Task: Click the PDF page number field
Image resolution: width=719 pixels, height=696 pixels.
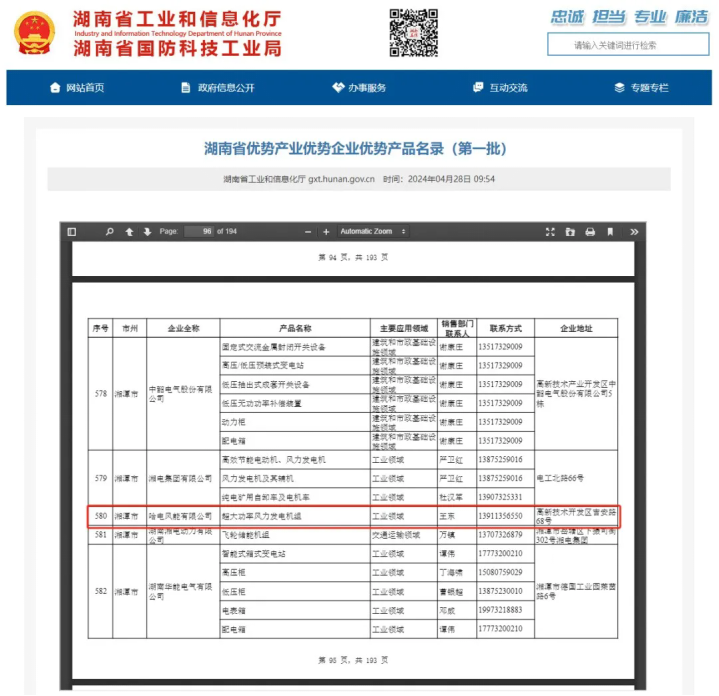Action: pos(198,232)
